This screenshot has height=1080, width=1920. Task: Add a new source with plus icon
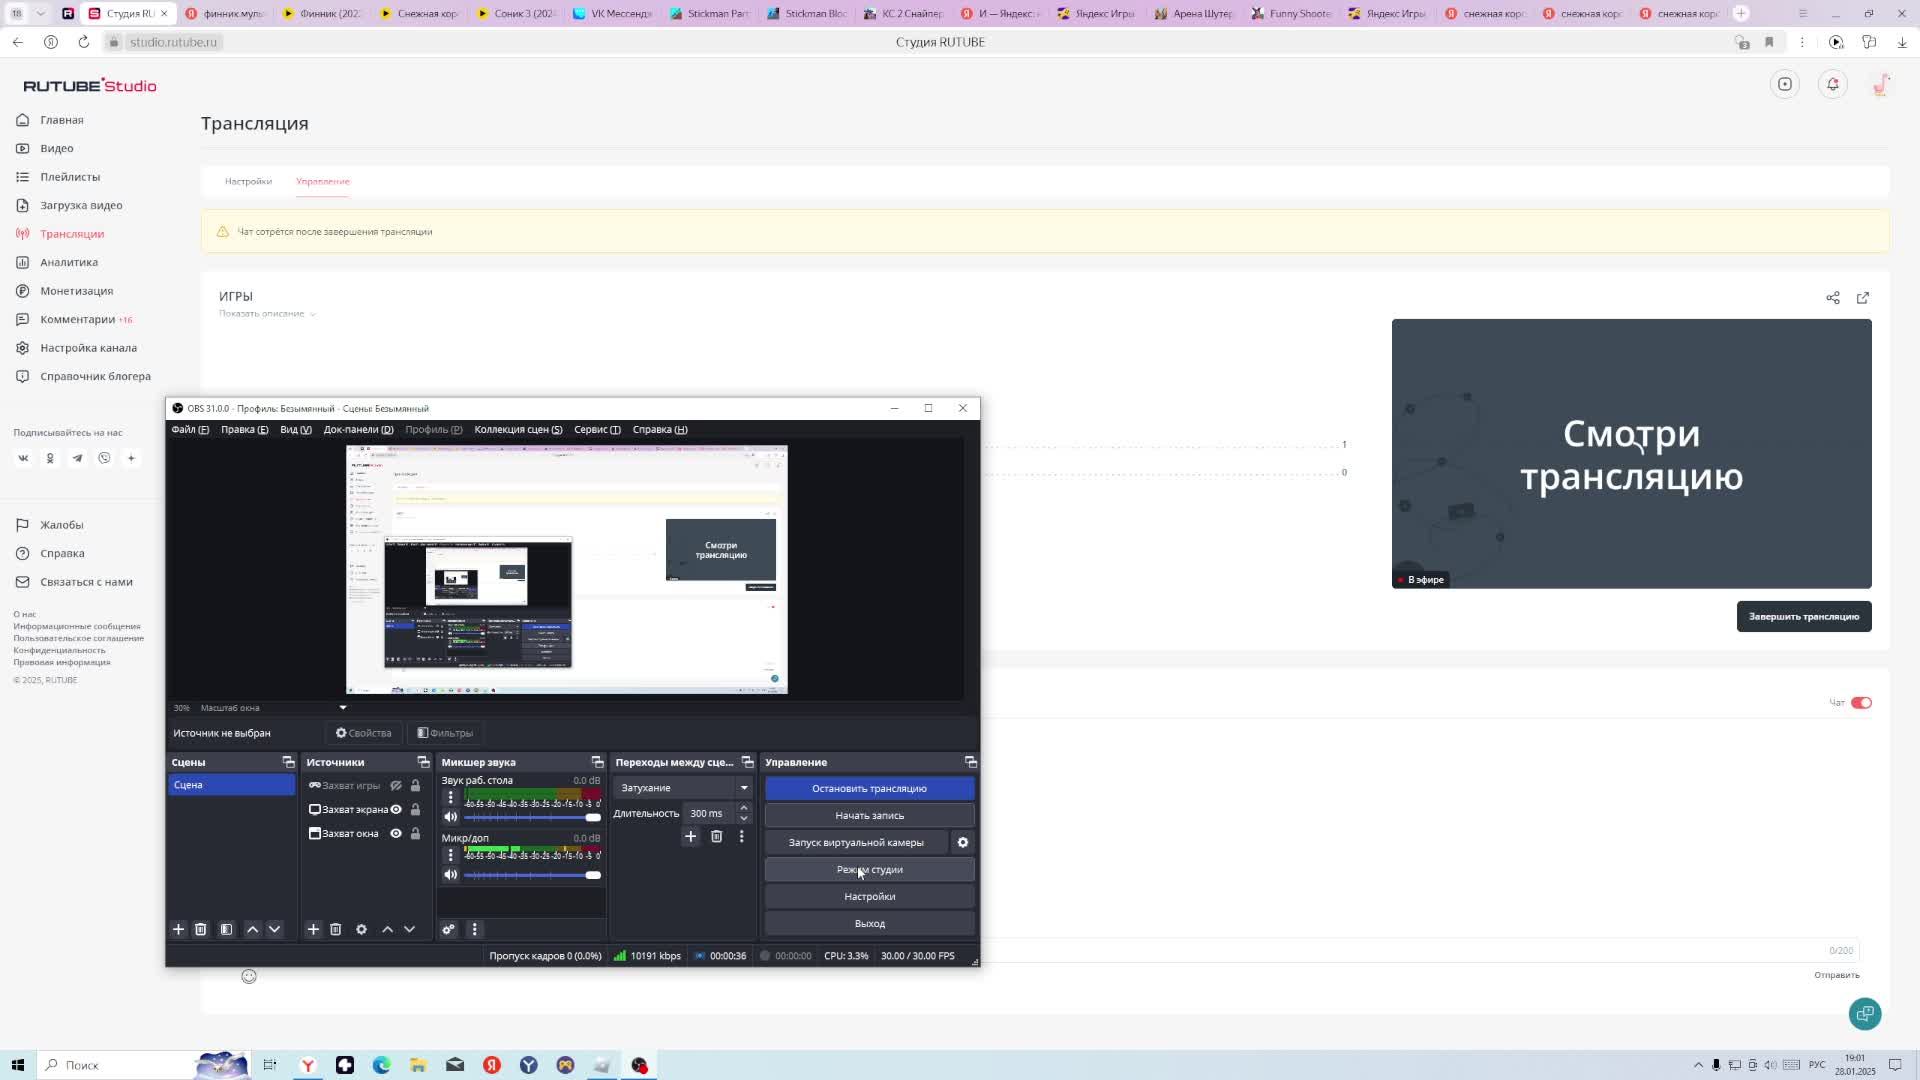pyautogui.click(x=313, y=929)
